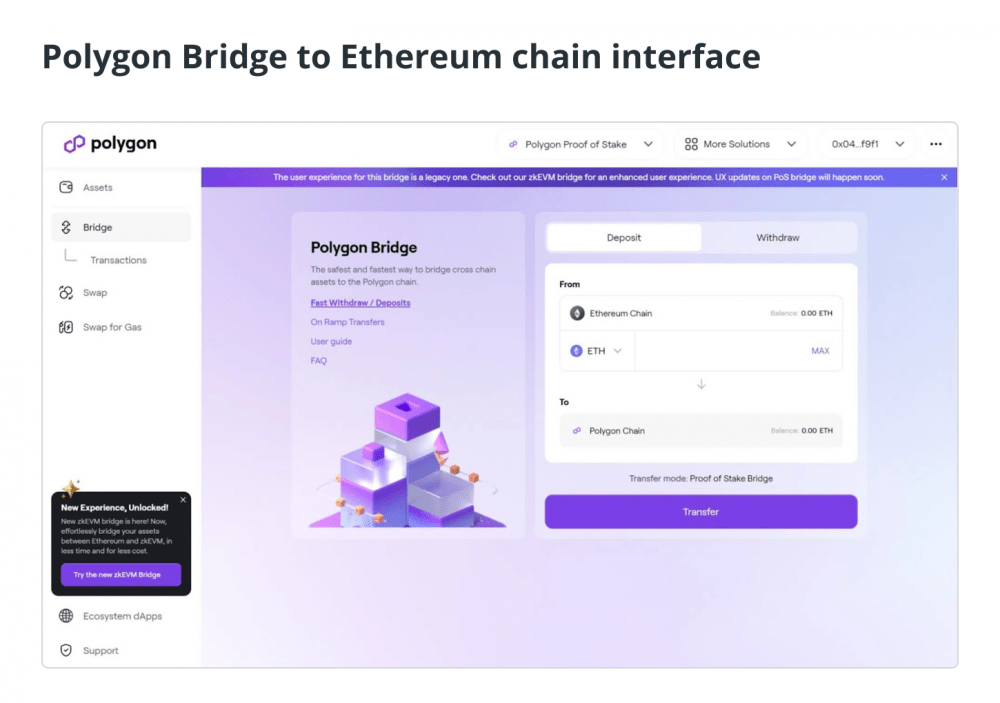This screenshot has width=1000, height=703.
Task: Select the Deposit tab
Action: 624,237
